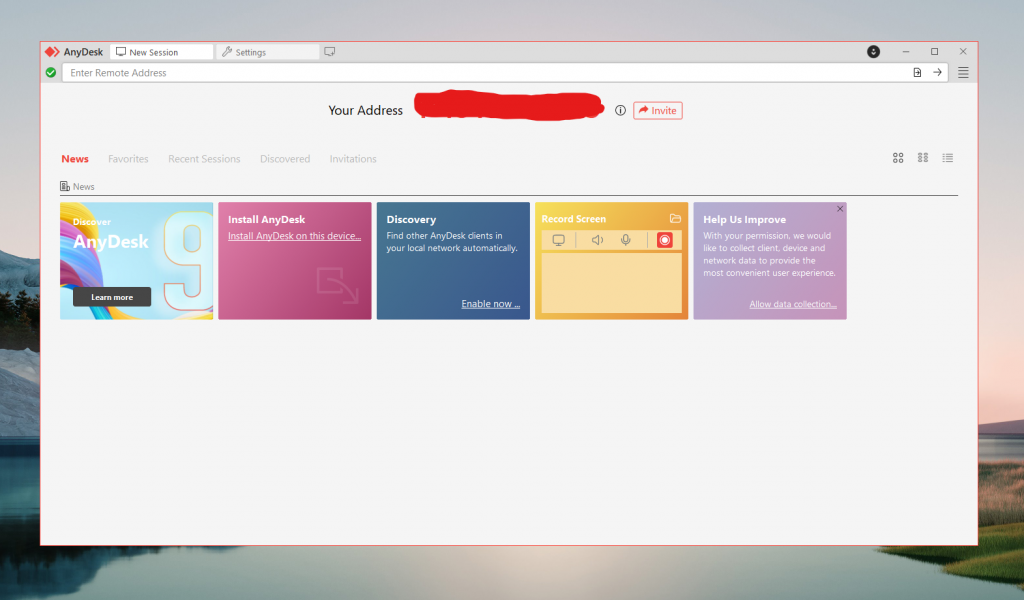Open recordings folder icon in Record Screen tile
The image size is (1024, 600).
675,218
